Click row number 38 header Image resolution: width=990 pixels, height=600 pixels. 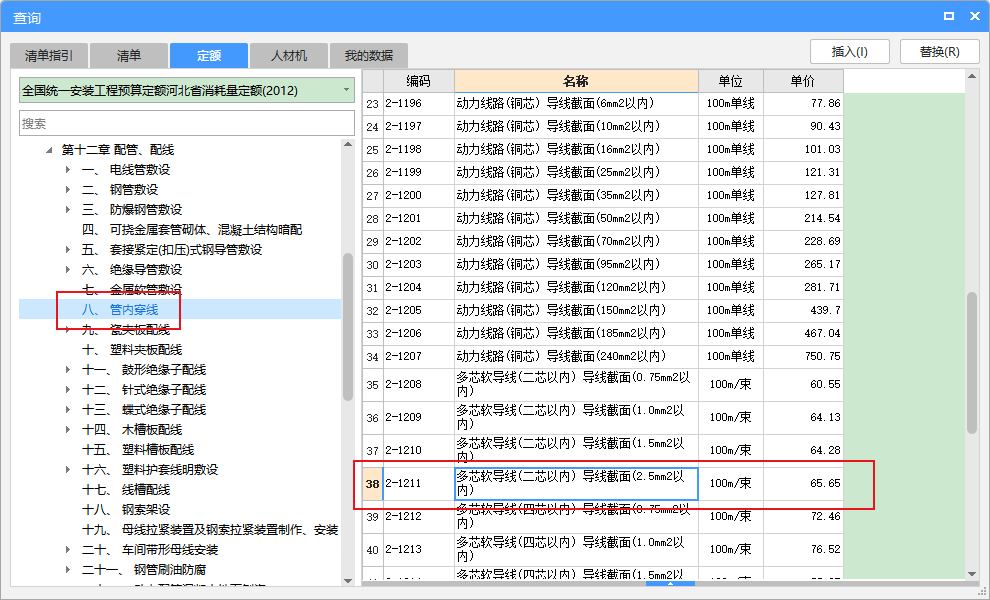pos(373,483)
